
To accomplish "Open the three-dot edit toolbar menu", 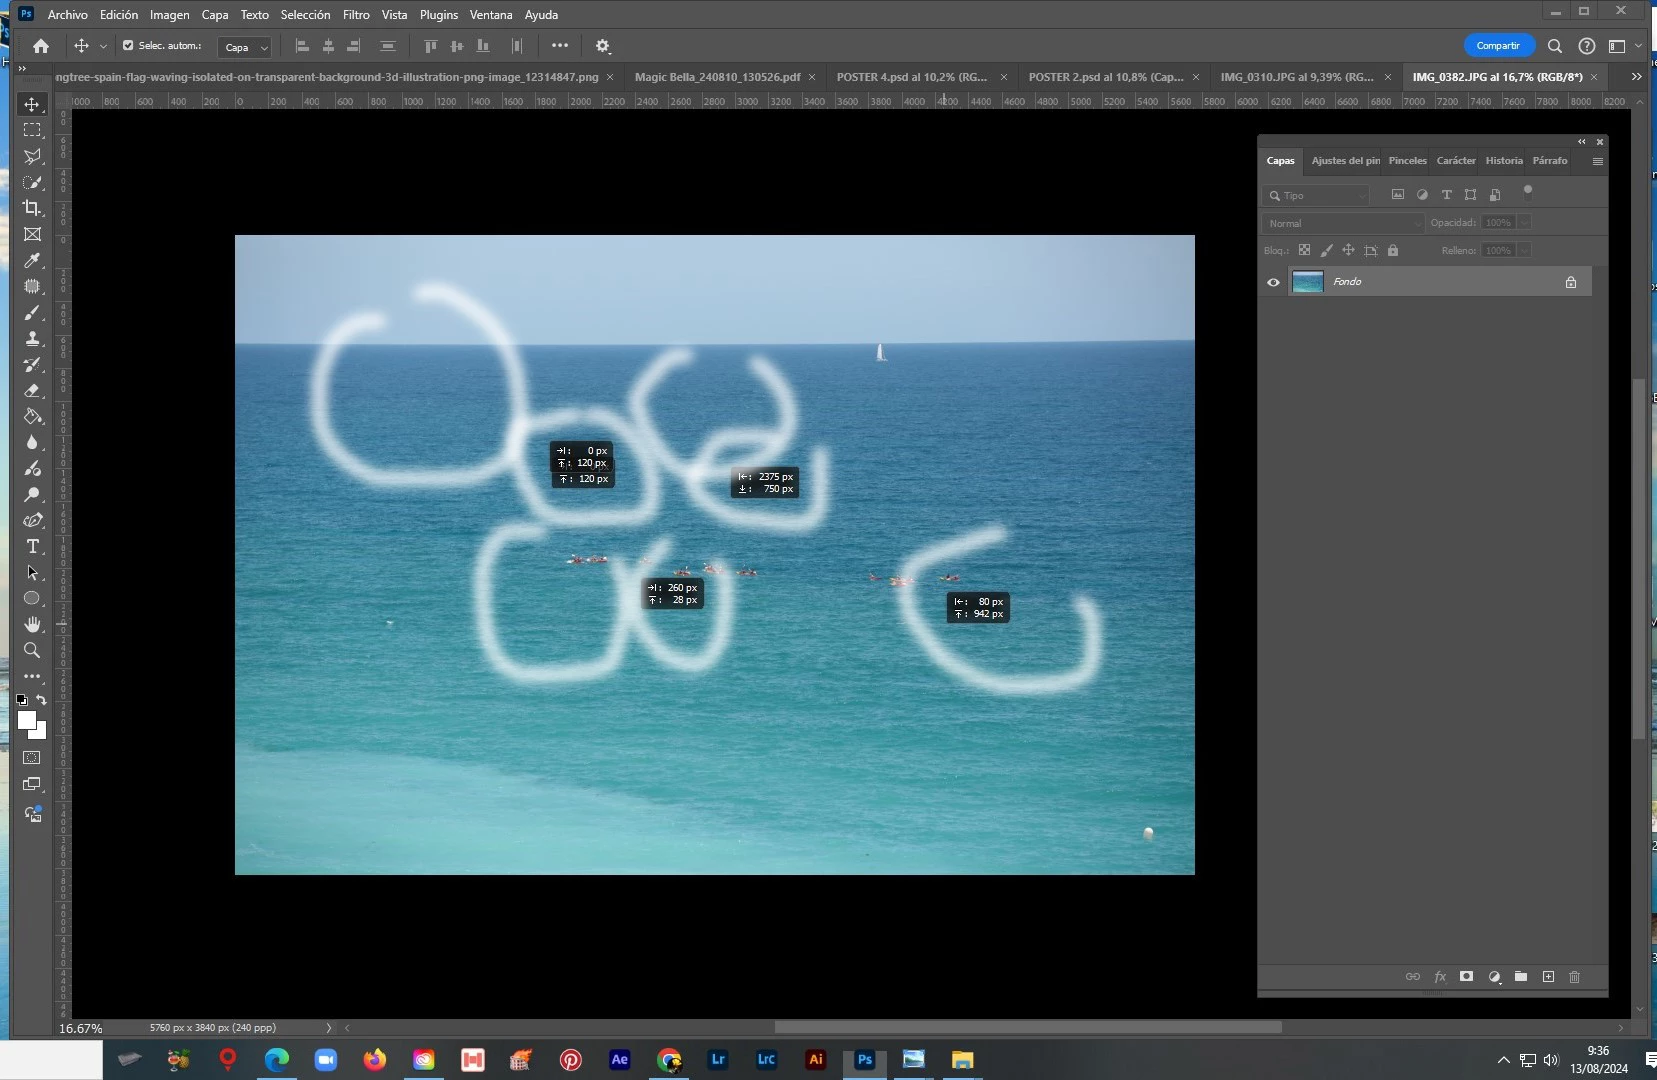I will point(32,676).
